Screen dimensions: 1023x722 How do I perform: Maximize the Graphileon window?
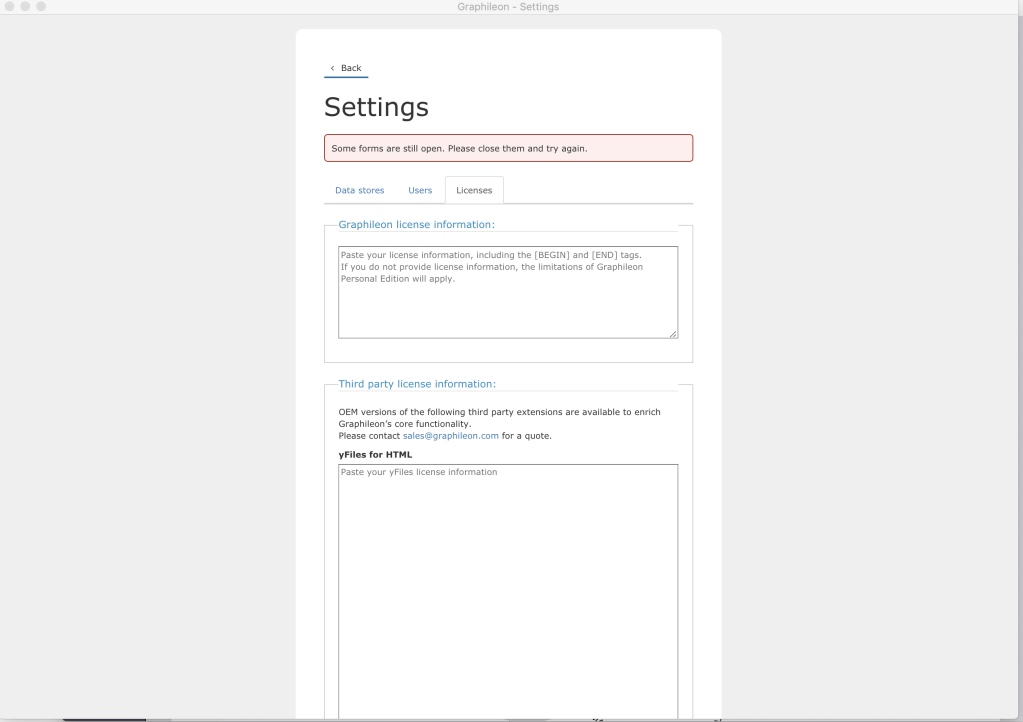pos(41,7)
